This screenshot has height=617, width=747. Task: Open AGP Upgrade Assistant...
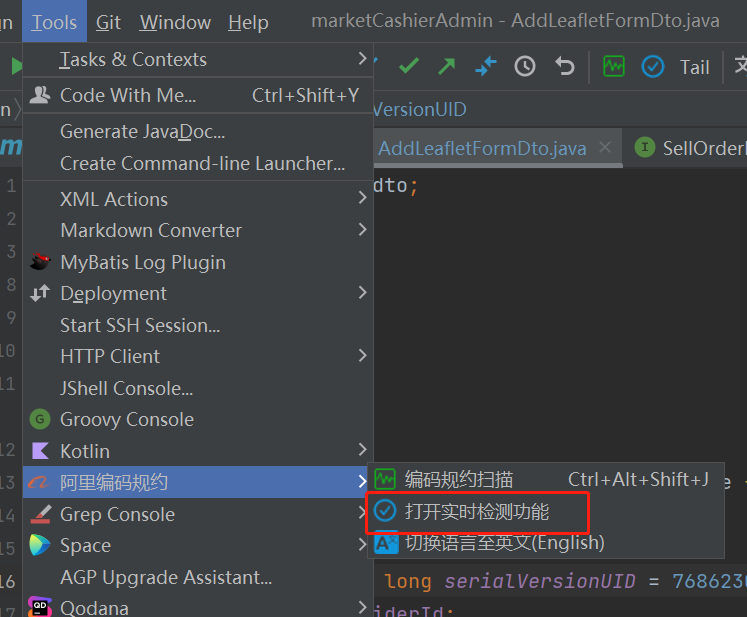(x=198, y=577)
